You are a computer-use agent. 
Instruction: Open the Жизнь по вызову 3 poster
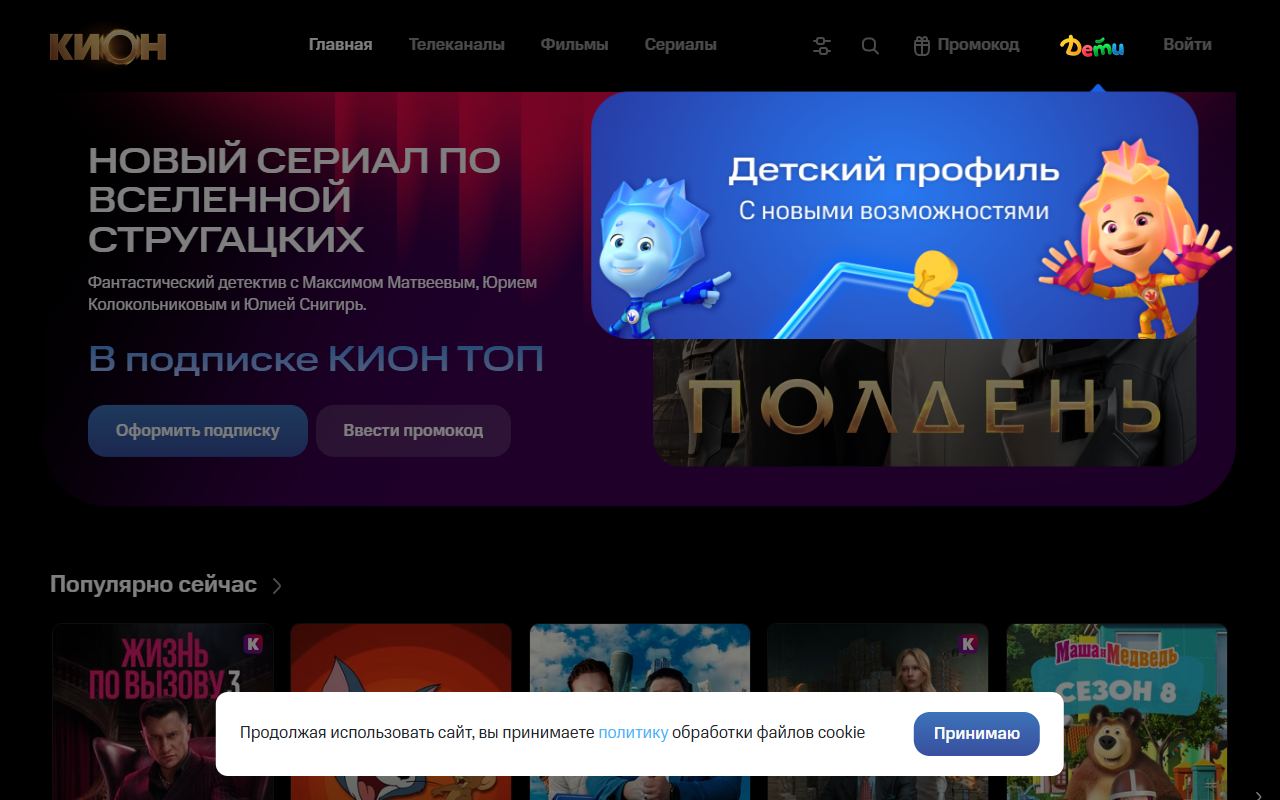[x=162, y=712]
